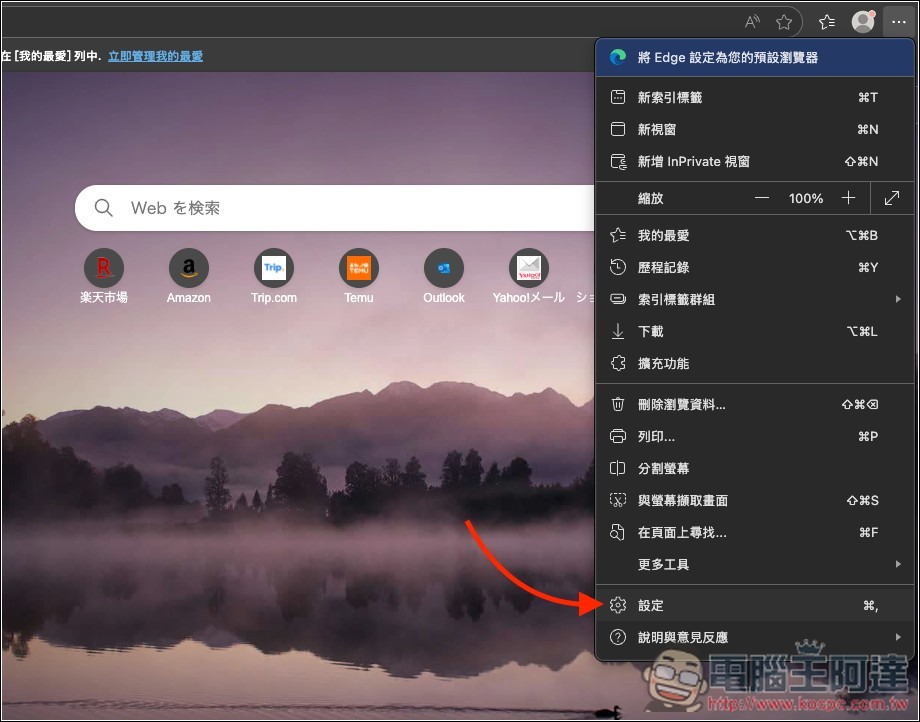Click the three-dot Settings and more button
This screenshot has height=722, width=920.
click(898, 22)
